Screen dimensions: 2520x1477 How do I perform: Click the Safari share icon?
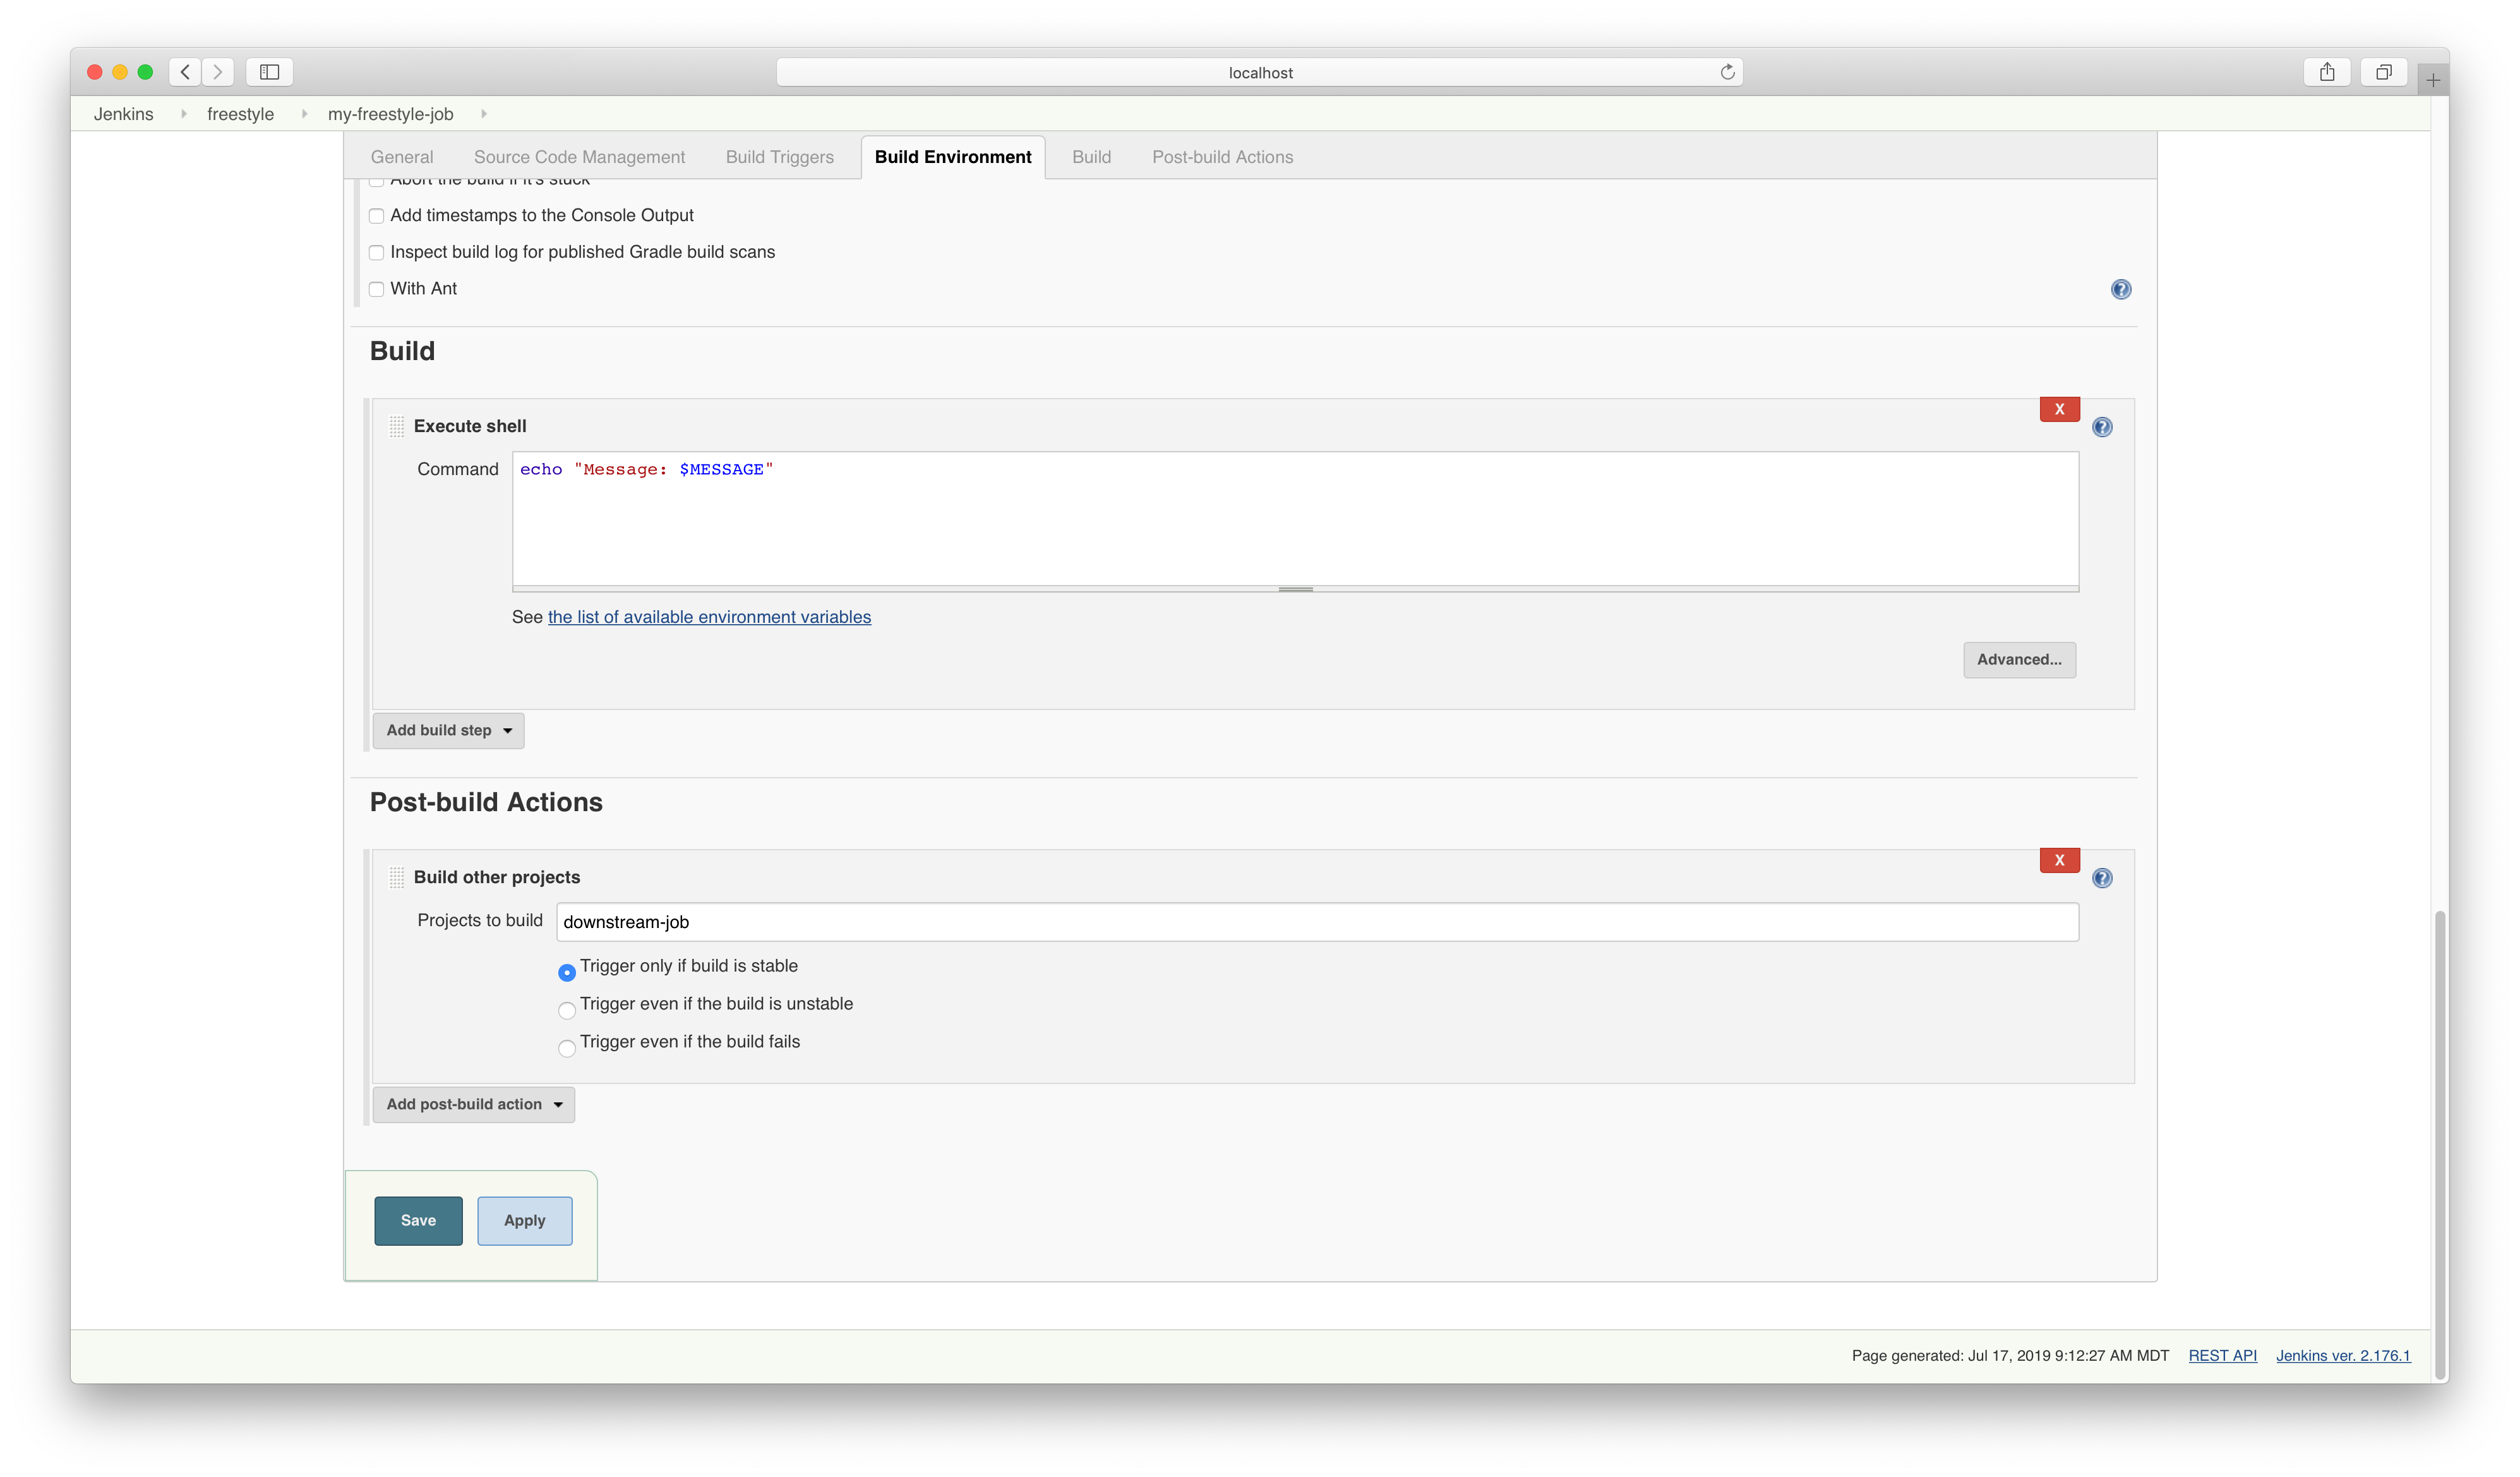2327,72
